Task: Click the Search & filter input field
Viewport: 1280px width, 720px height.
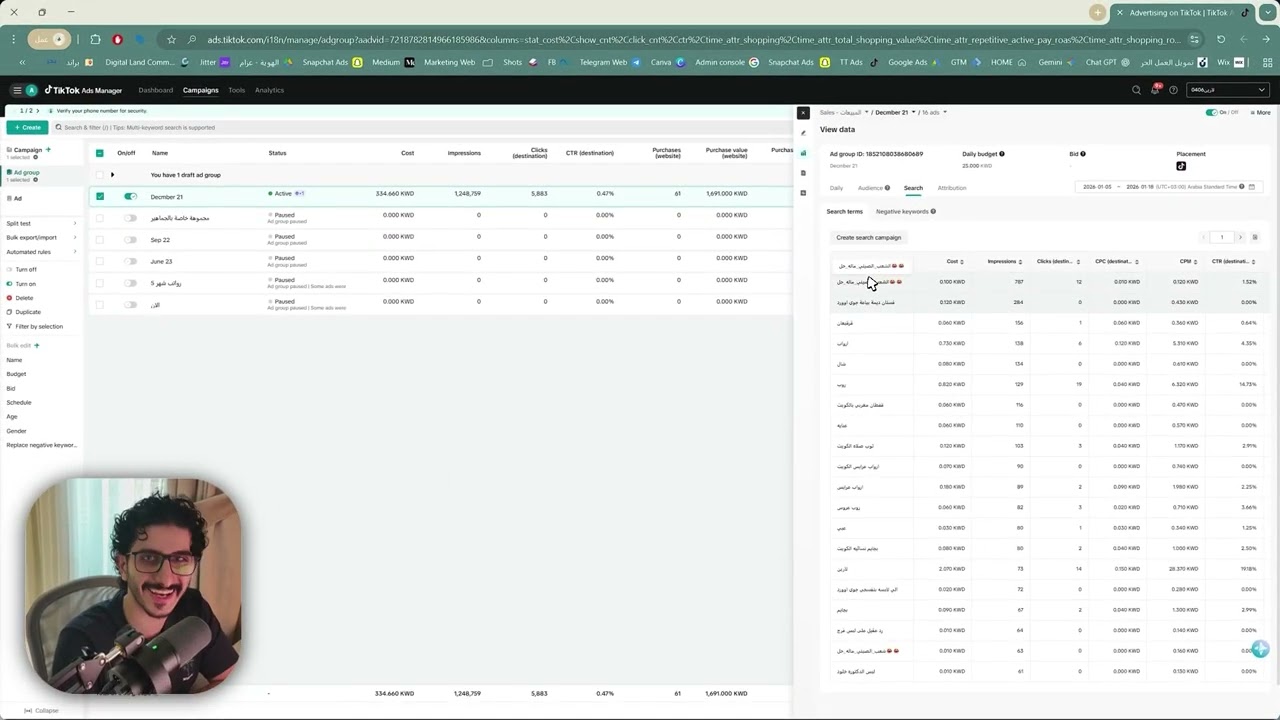Action: 420,127
